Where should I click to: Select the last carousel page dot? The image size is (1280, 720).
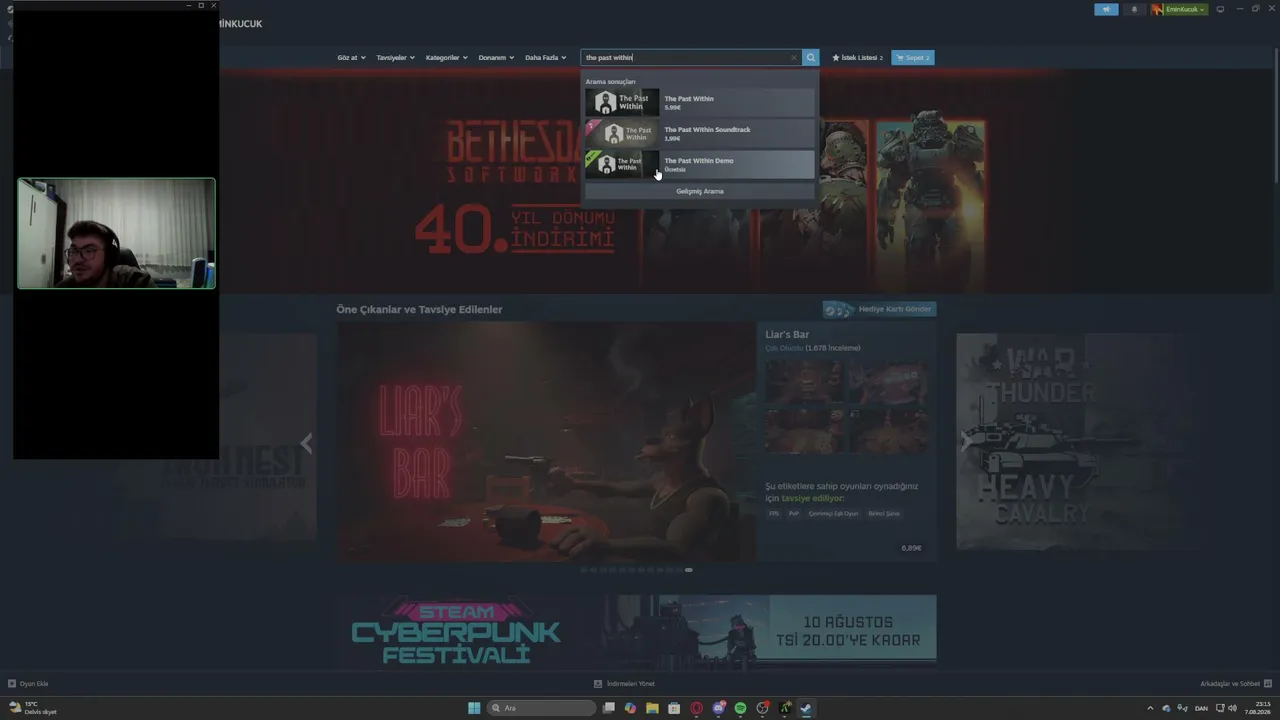tap(688, 570)
